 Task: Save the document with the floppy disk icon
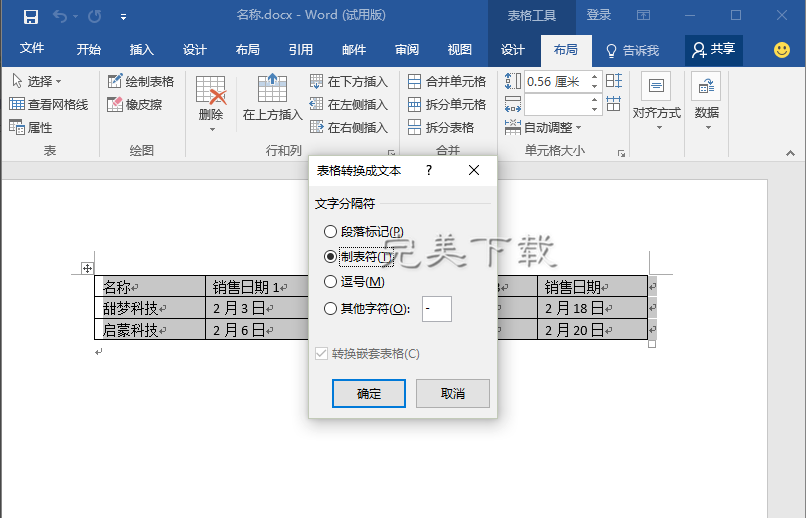[31, 16]
